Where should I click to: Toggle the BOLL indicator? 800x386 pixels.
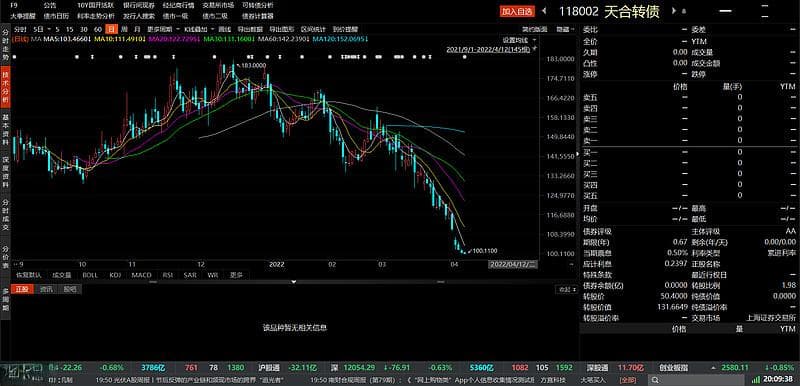[90, 275]
